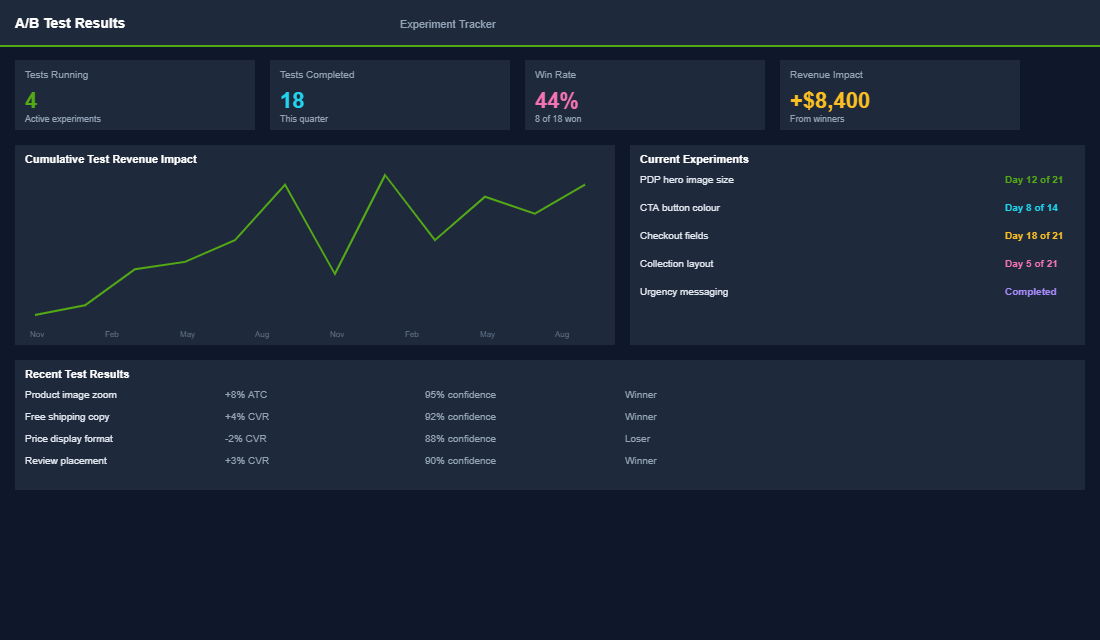Open the Product image zoom result row
Screen dimensions: 1100x640
(72, 395)
